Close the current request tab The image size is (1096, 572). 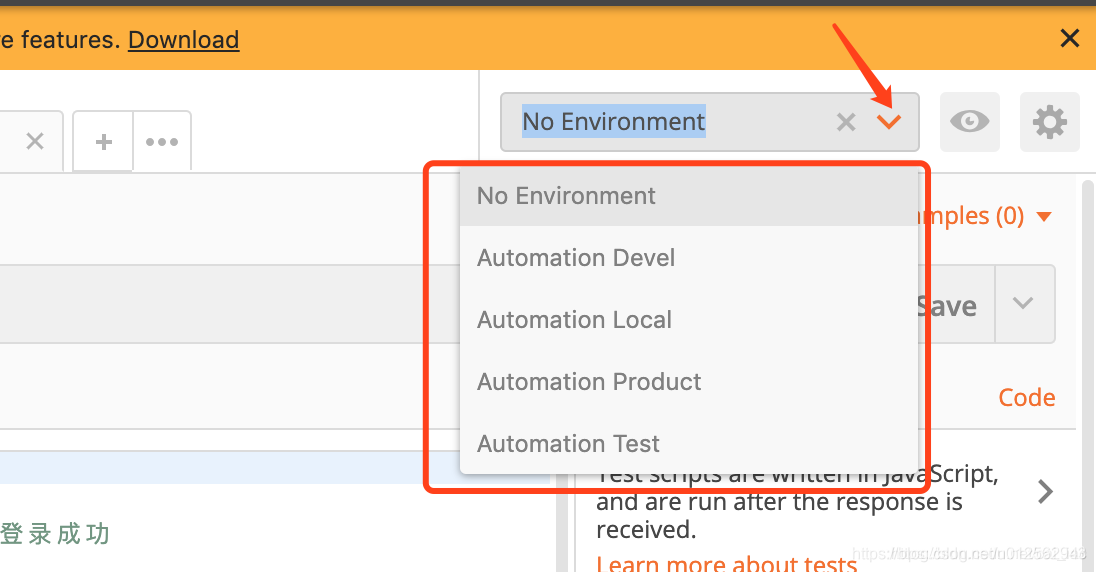coord(35,141)
